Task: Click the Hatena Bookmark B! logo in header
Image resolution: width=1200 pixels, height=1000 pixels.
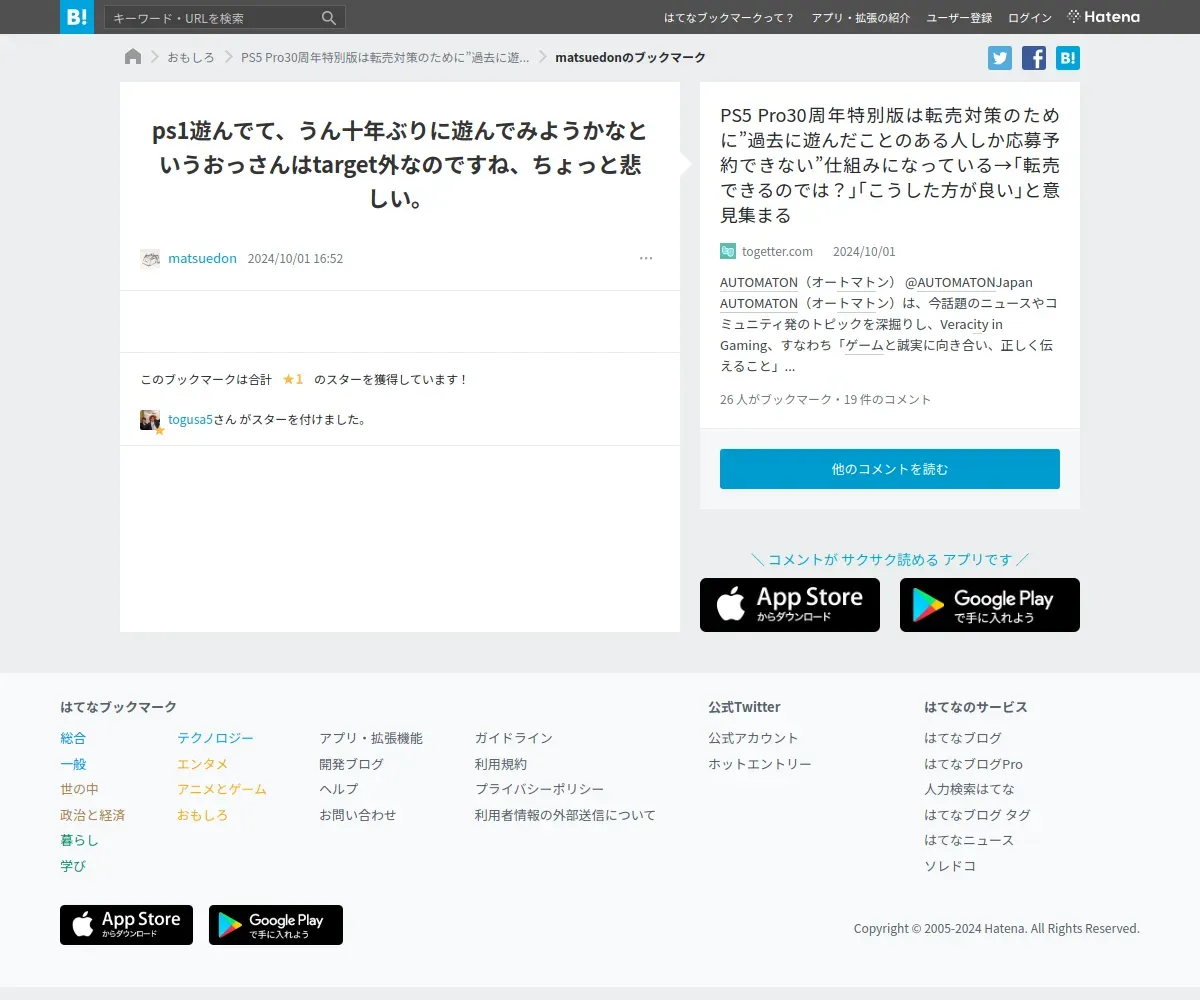Action: 77,17
